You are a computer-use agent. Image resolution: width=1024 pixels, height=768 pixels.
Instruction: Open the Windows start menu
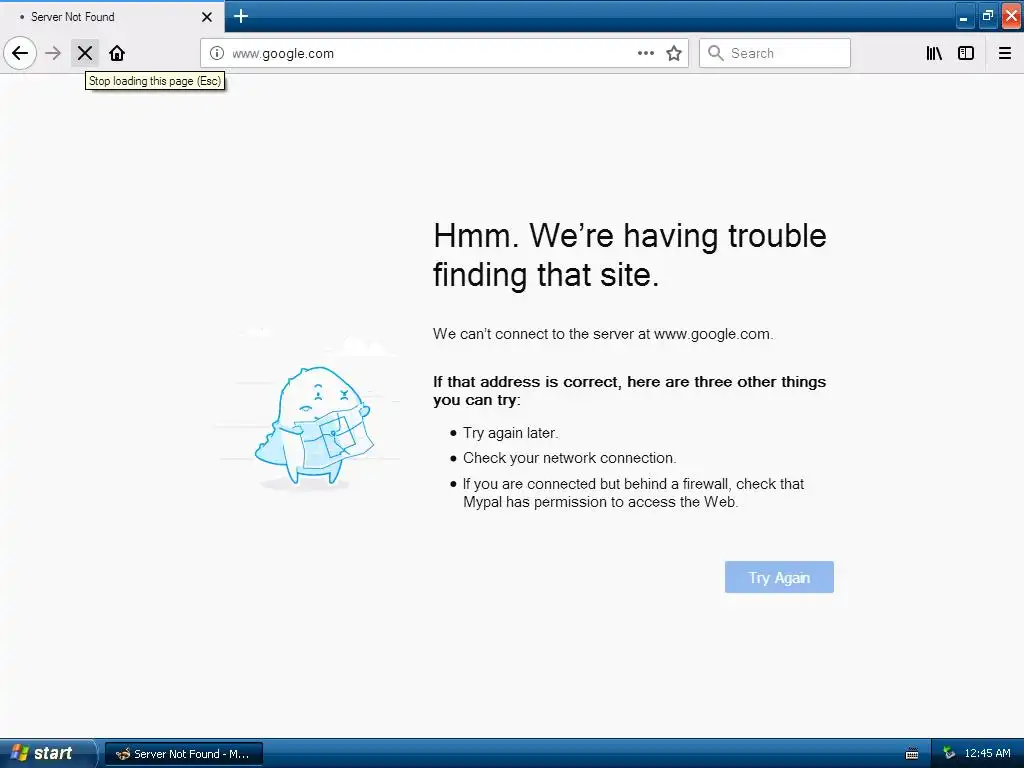(47, 753)
